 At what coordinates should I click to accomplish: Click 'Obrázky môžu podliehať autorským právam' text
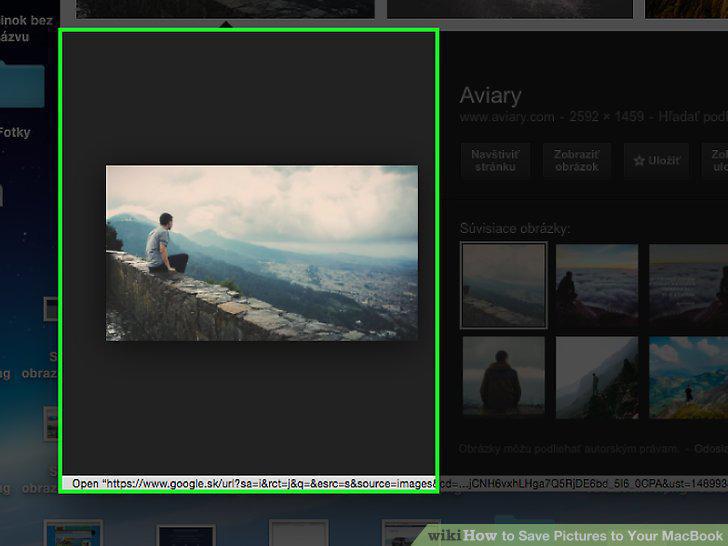pyautogui.click(x=568, y=449)
